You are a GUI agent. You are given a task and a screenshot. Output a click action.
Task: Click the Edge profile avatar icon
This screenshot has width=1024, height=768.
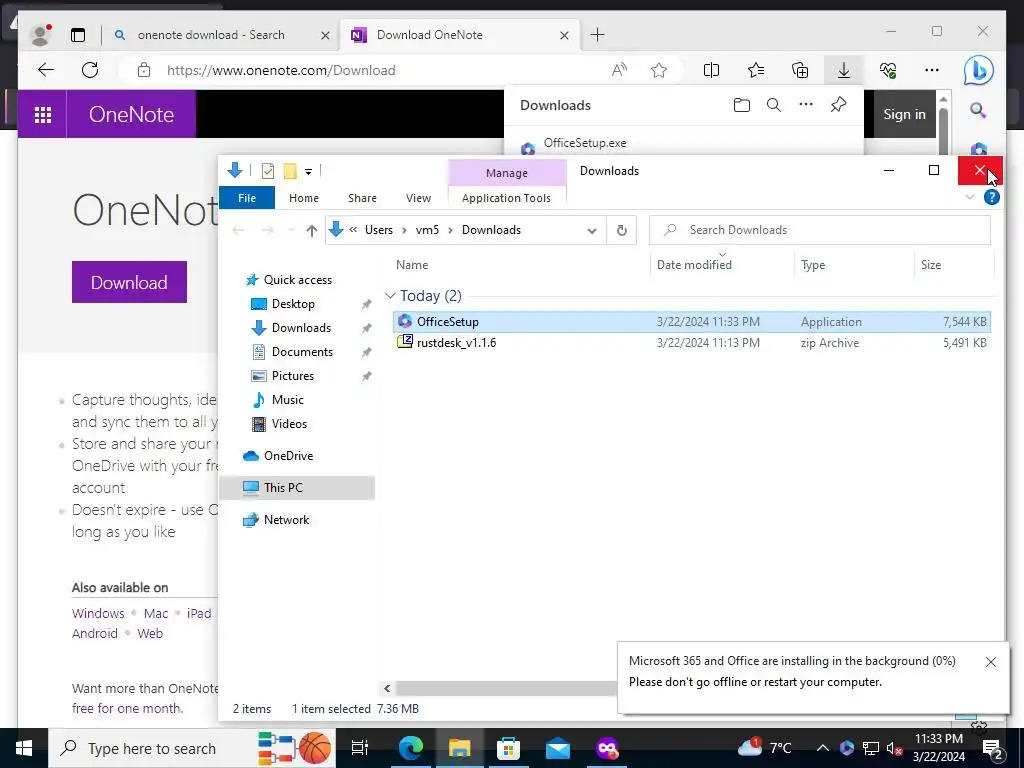click(40, 35)
